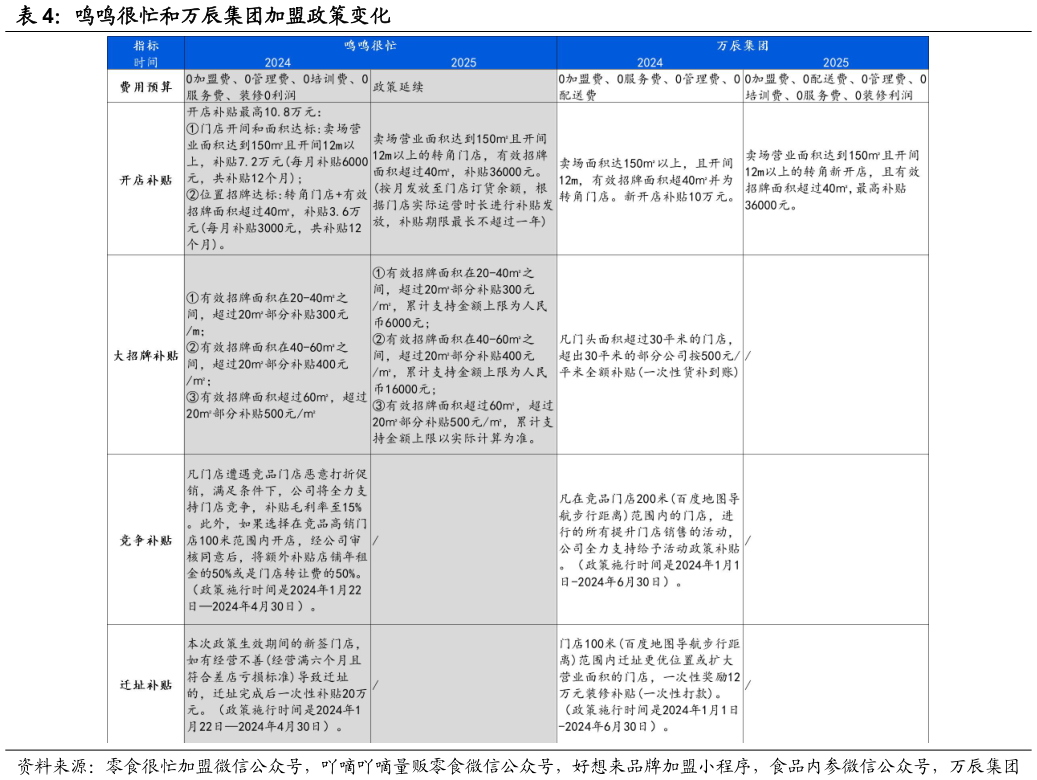Select cell '一次性奖励12万元装修补贴'
Image resolution: width=1037 pixels, height=780 pixels.
point(649,685)
